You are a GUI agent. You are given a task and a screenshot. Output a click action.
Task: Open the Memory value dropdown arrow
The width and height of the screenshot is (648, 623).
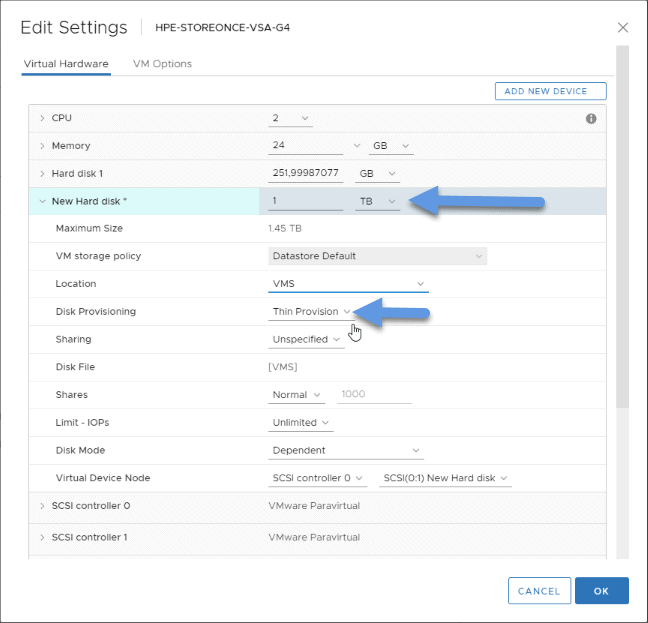pos(357,146)
